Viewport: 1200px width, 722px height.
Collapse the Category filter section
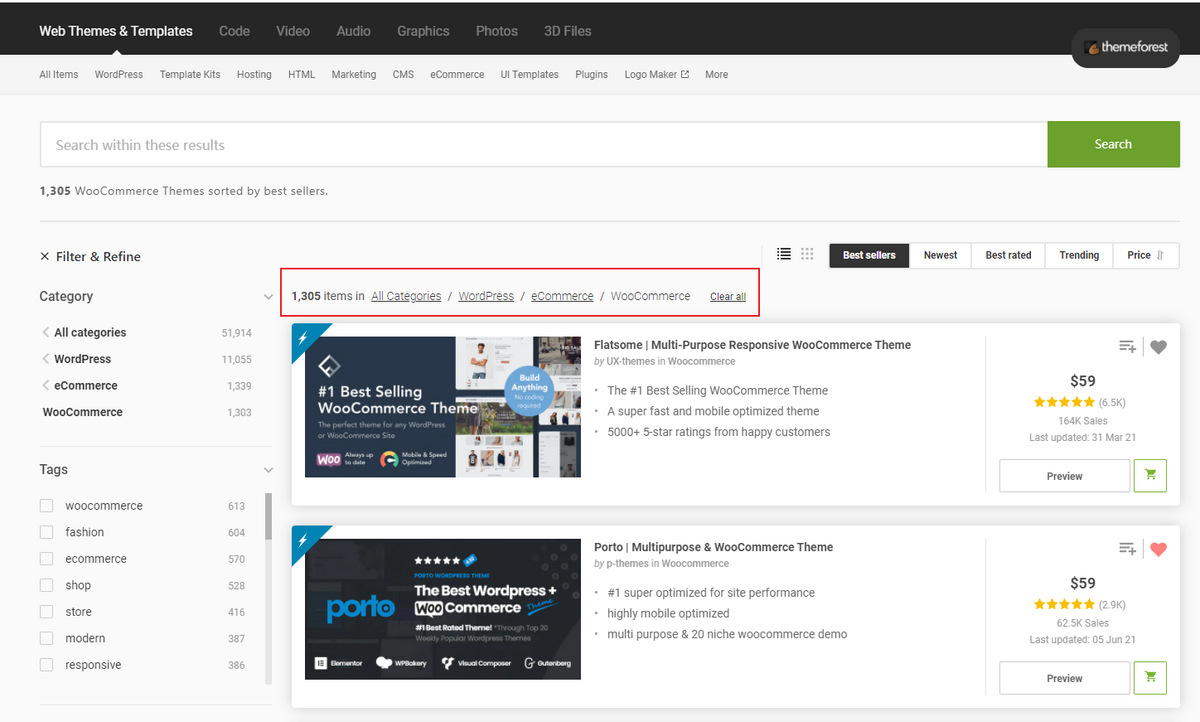pos(268,297)
